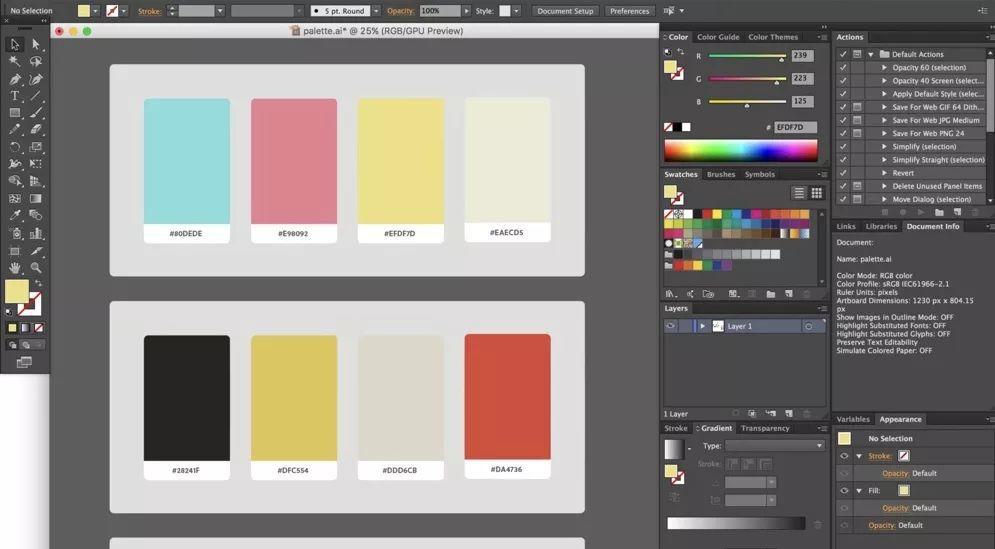Toggle the Stroke visibility eye in Appearance

[844, 456]
